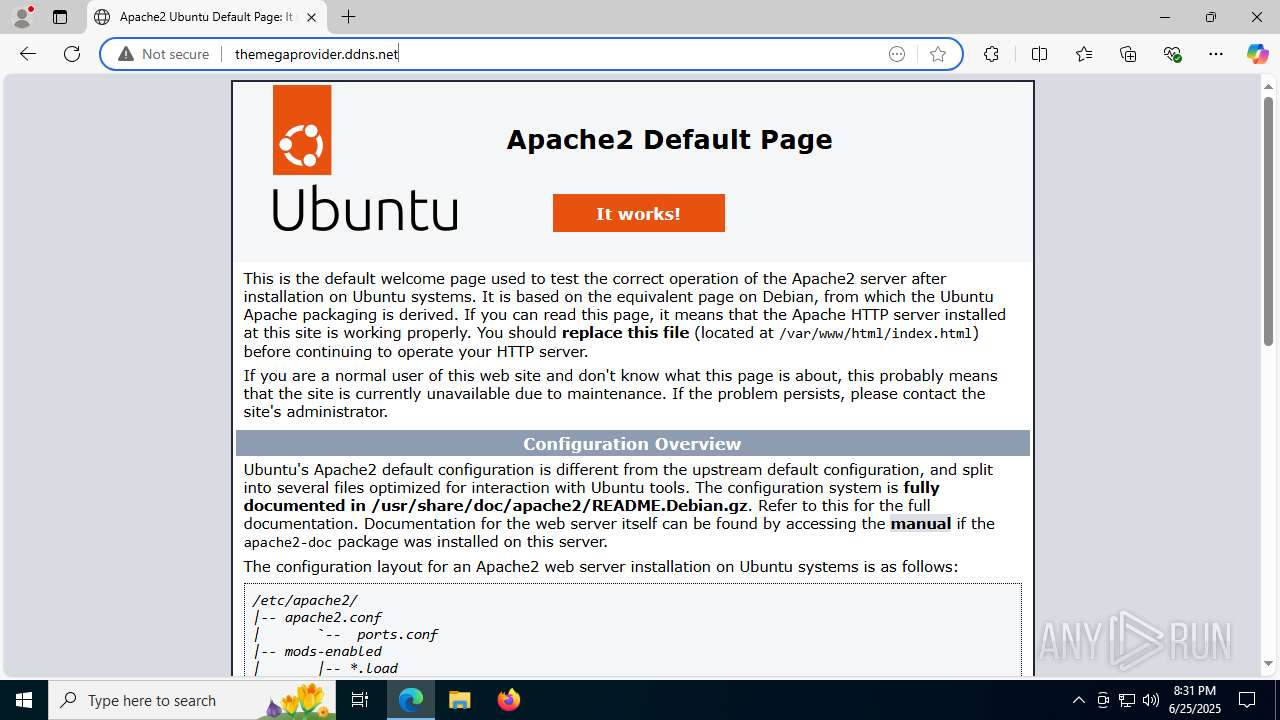1280x720 pixels.
Task: Open Settings and more menu
Action: (1216, 54)
